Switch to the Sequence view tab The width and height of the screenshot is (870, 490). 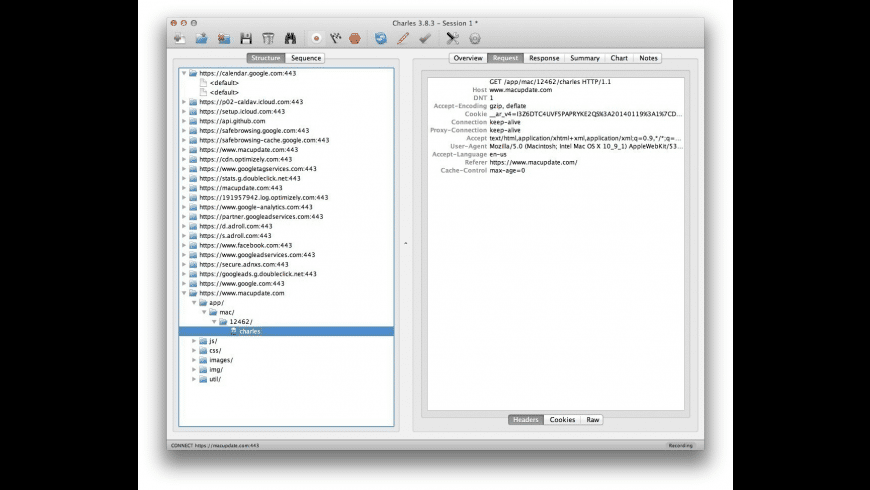306,58
